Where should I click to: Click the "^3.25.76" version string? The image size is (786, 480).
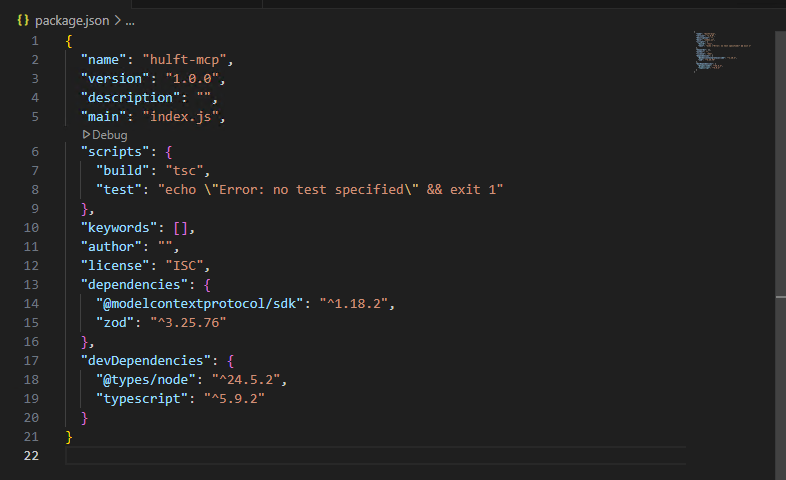point(188,323)
